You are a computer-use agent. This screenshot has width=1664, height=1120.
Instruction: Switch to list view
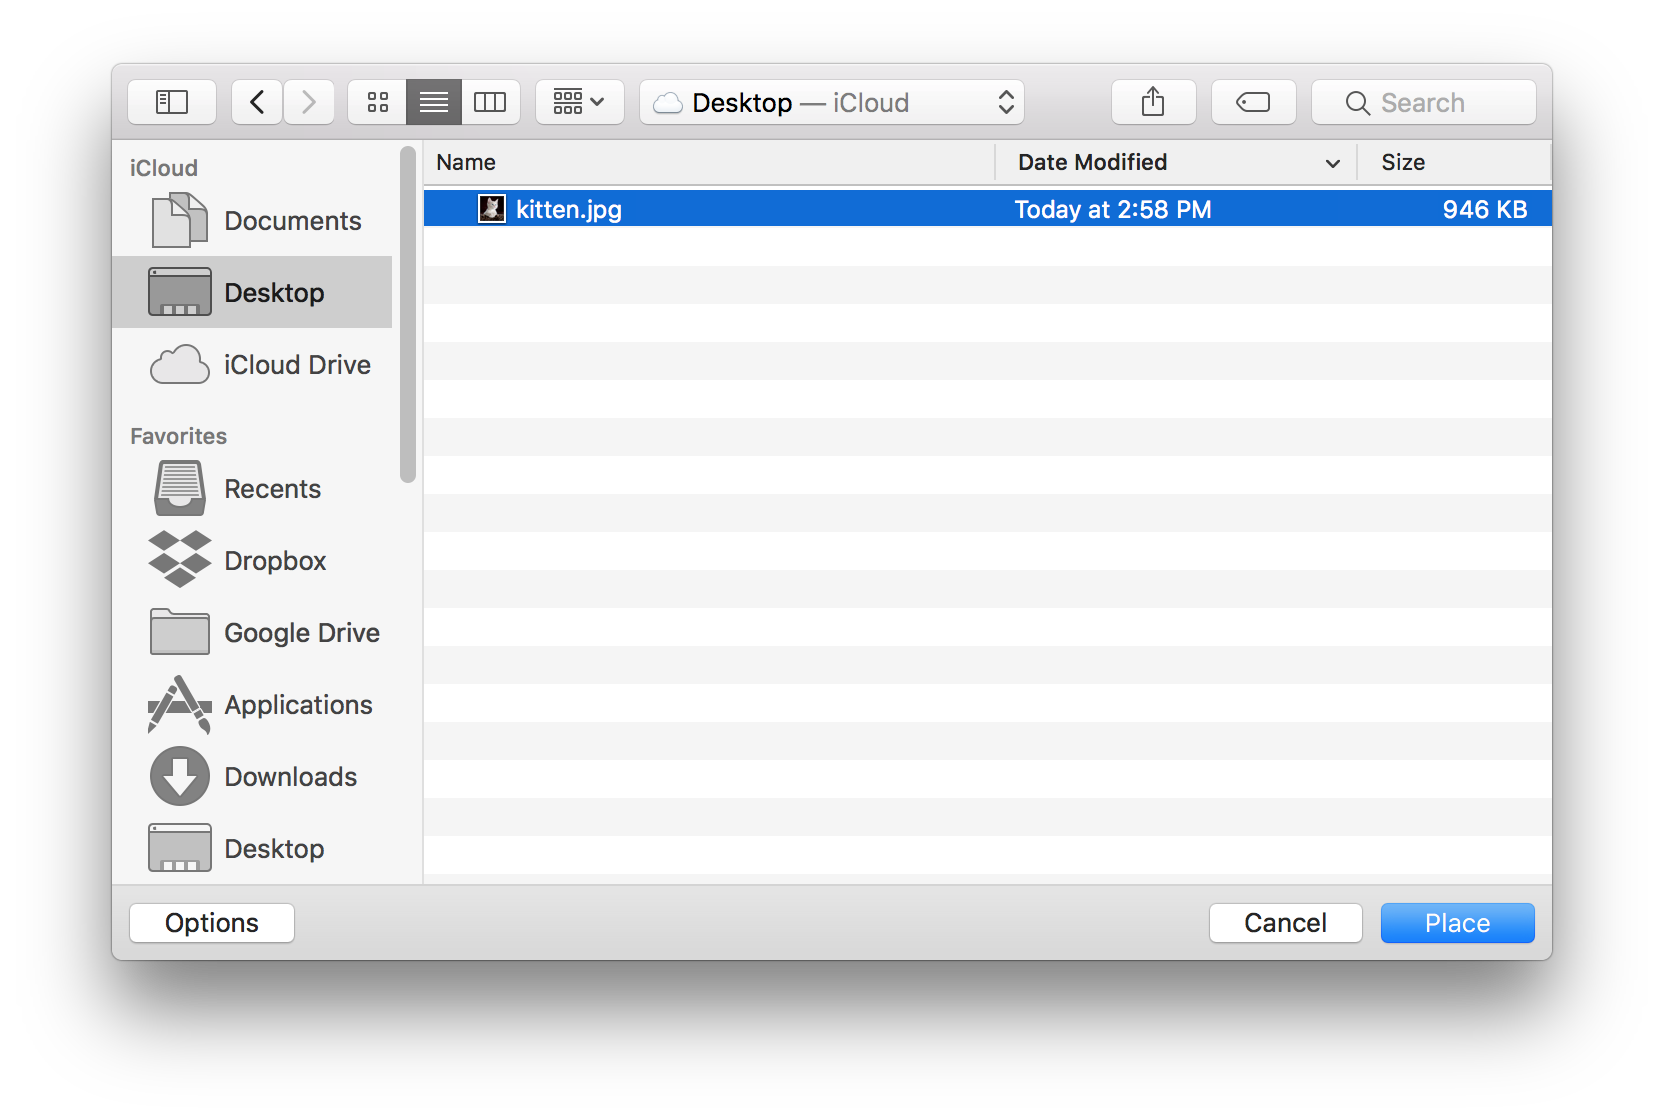tap(433, 102)
